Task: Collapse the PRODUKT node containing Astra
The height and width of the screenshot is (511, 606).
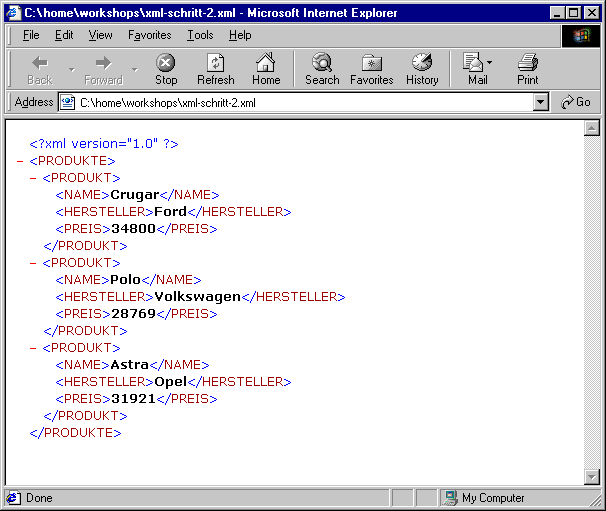Action: (33, 348)
